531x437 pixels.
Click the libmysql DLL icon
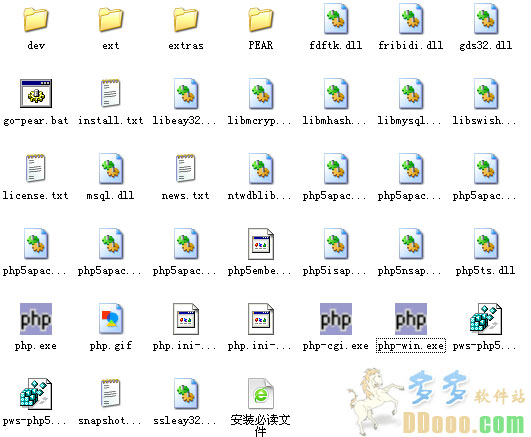coord(411,94)
